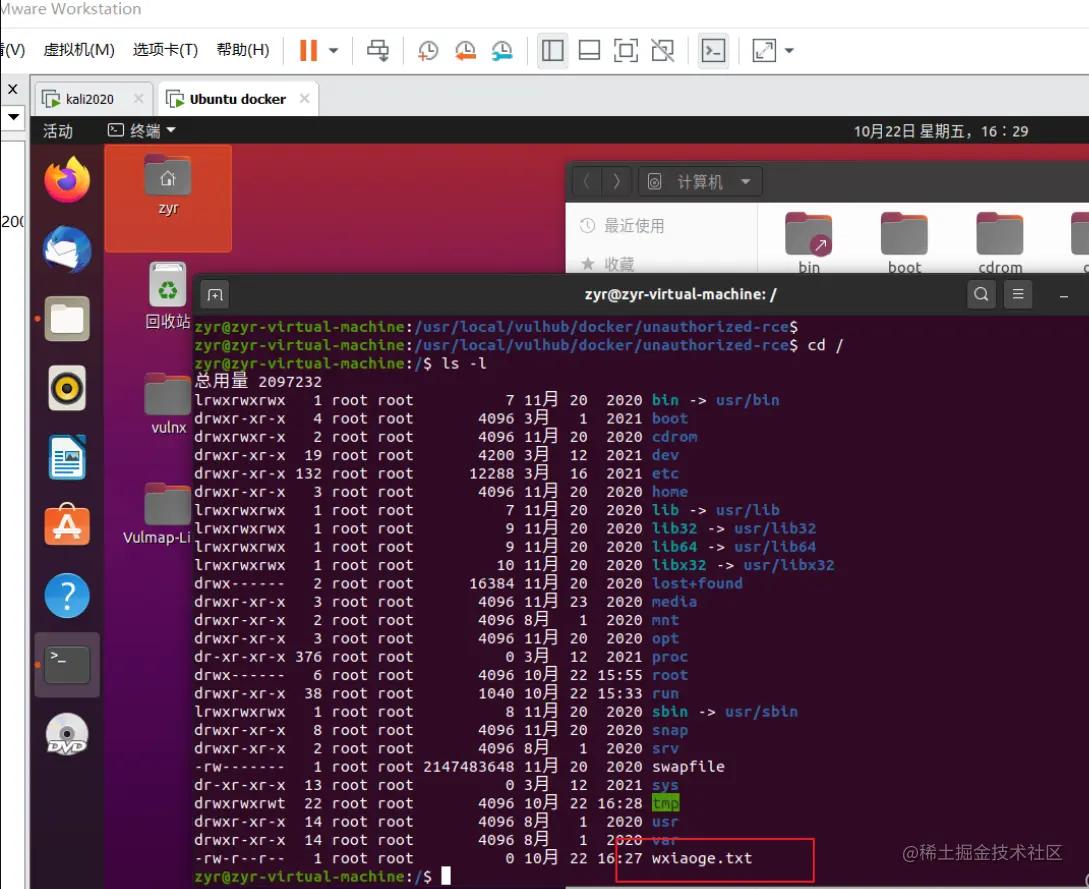Select the boot folder in file manager
Screen dimensions: 1089x889
tap(904, 243)
